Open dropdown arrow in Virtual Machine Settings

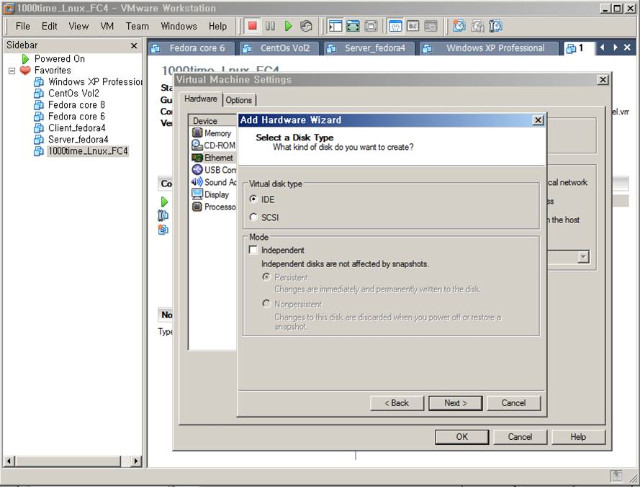pyautogui.click(x=583, y=257)
